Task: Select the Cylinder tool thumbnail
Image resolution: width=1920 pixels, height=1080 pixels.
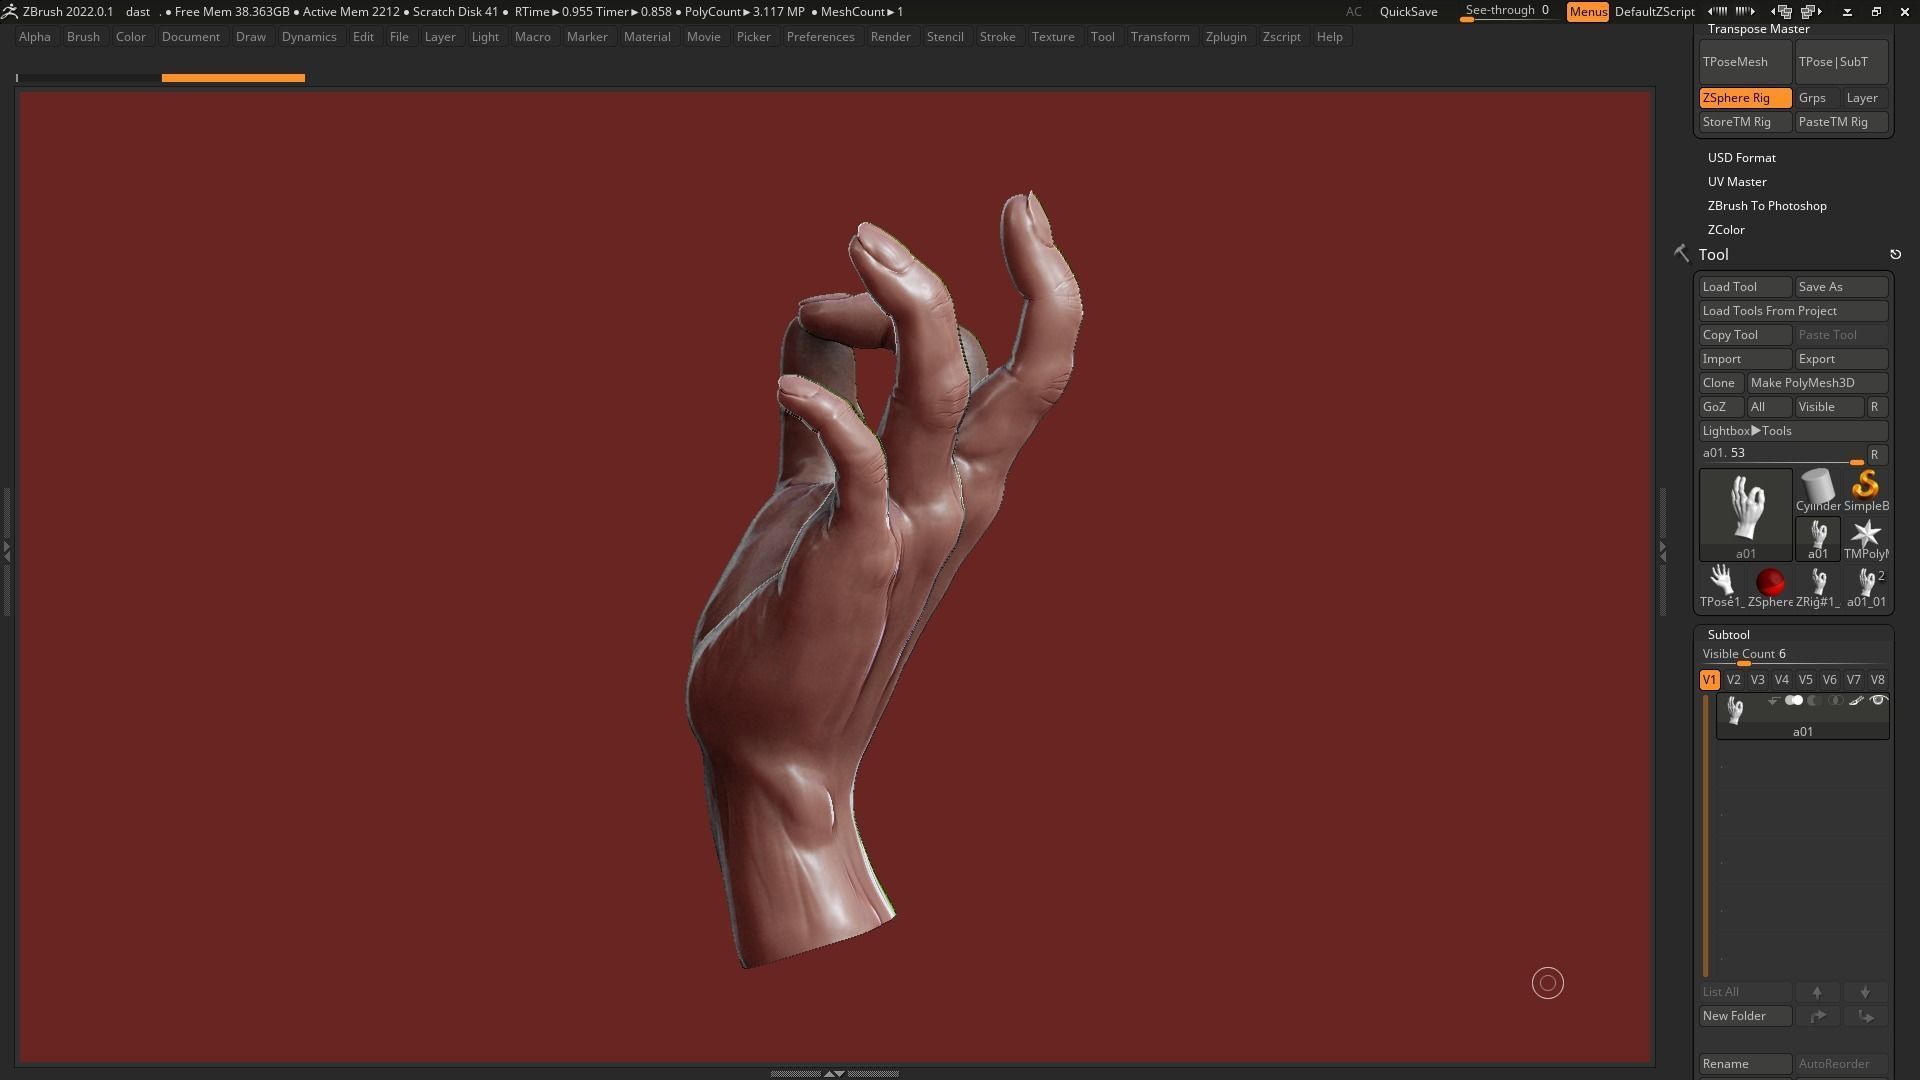Action: [1817, 491]
